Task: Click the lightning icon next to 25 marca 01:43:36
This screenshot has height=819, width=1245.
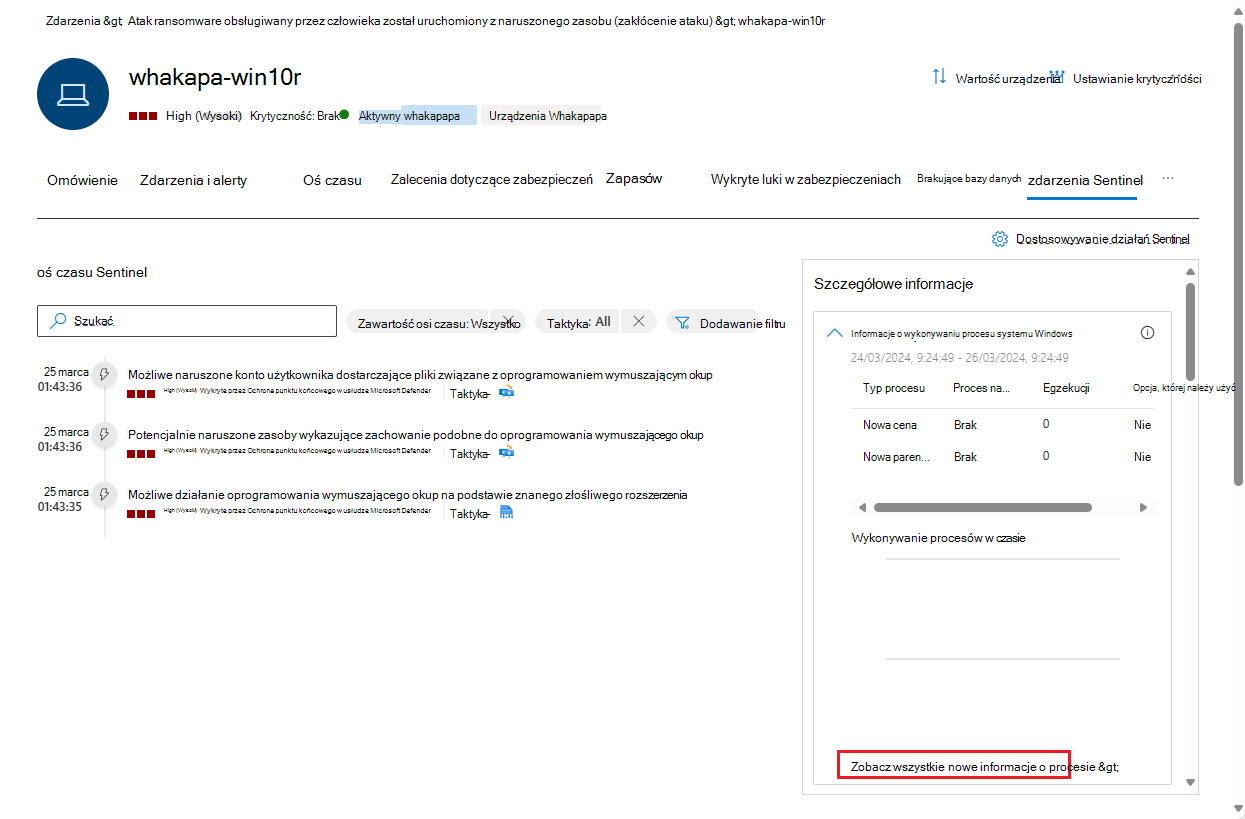Action: click(104, 375)
